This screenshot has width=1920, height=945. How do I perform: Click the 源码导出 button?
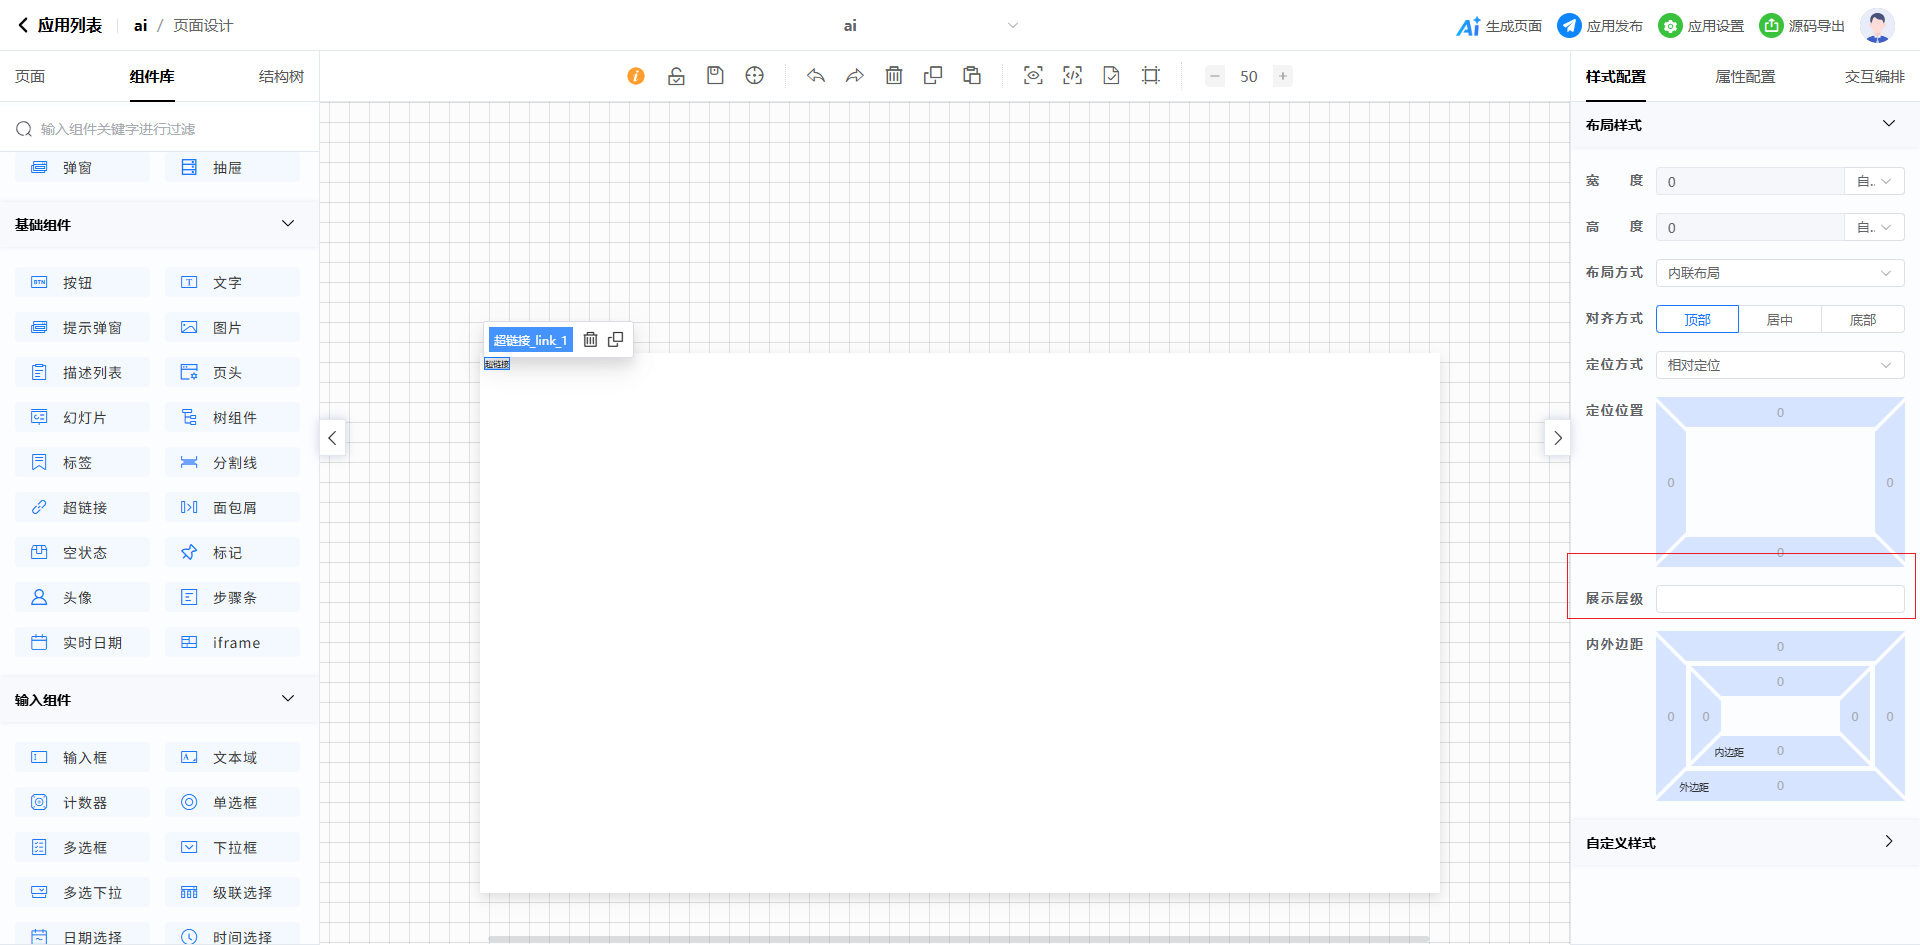(1802, 26)
